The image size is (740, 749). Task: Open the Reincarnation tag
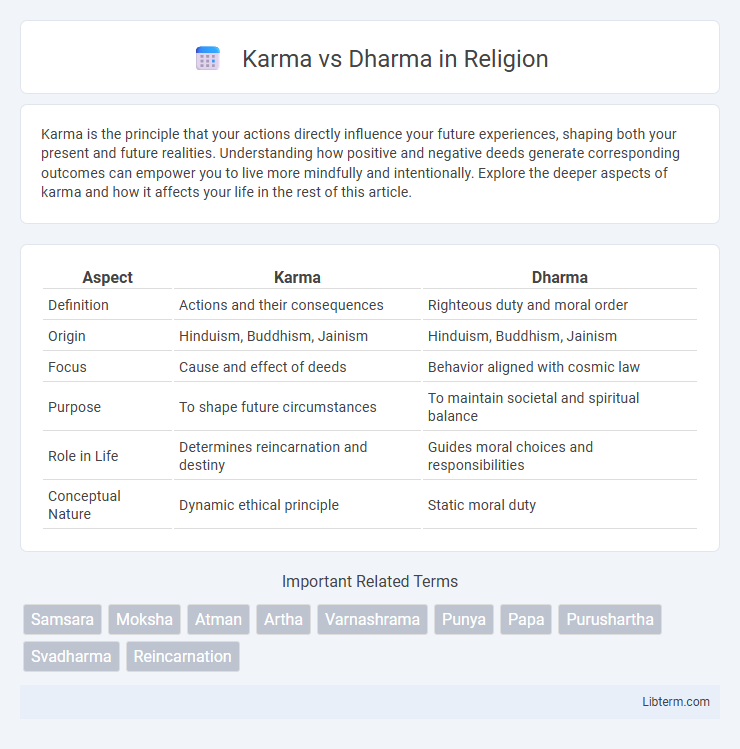(182, 657)
